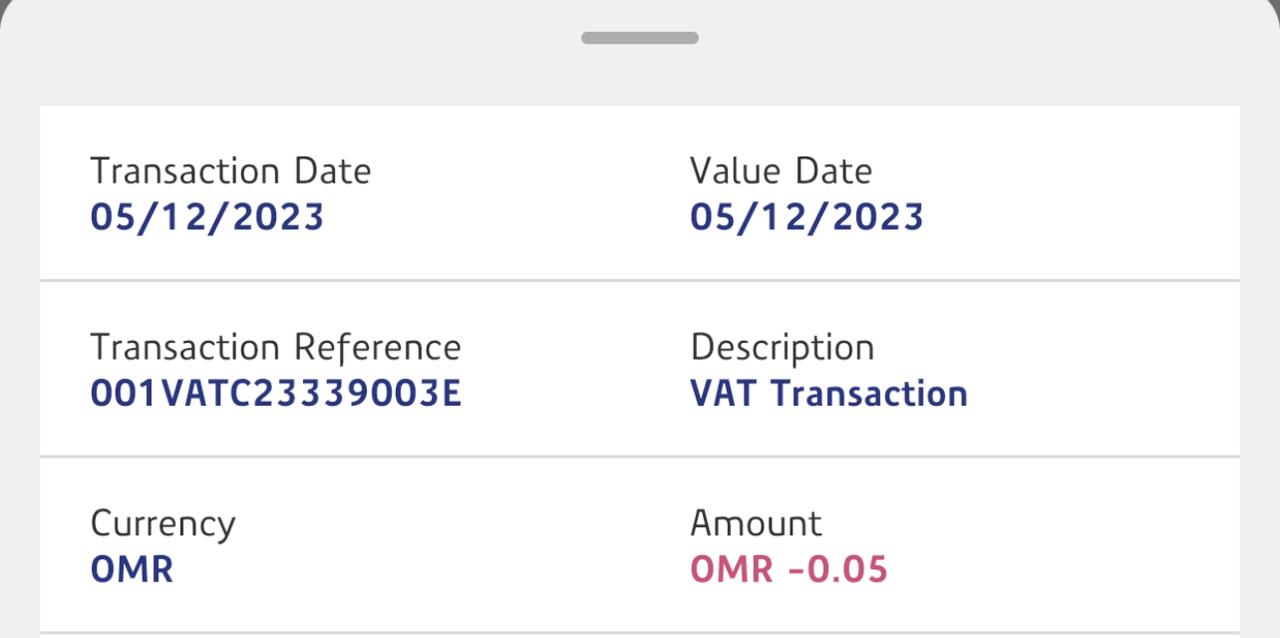Select the OMR value under Currency
Viewport: 1280px width, 638px height.
[x=131, y=569]
